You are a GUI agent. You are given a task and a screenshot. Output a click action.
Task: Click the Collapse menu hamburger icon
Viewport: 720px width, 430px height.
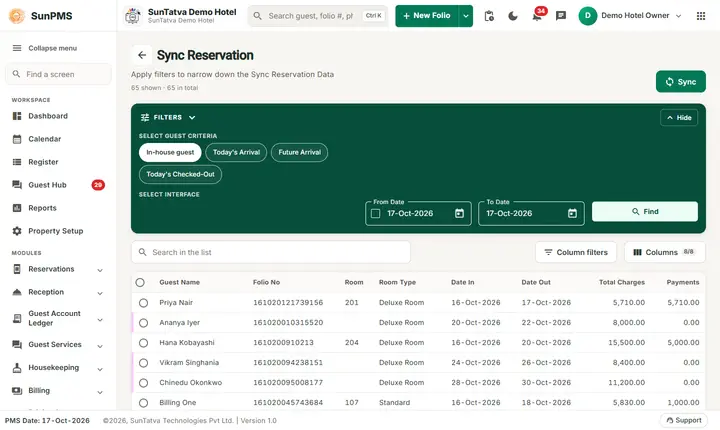(x=17, y=48)
